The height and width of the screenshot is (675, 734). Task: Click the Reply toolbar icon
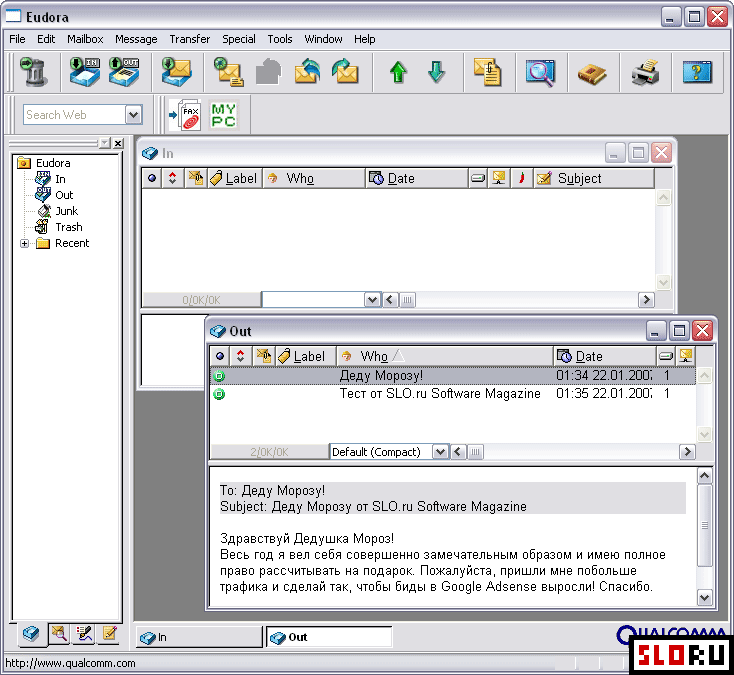(268, 72)
